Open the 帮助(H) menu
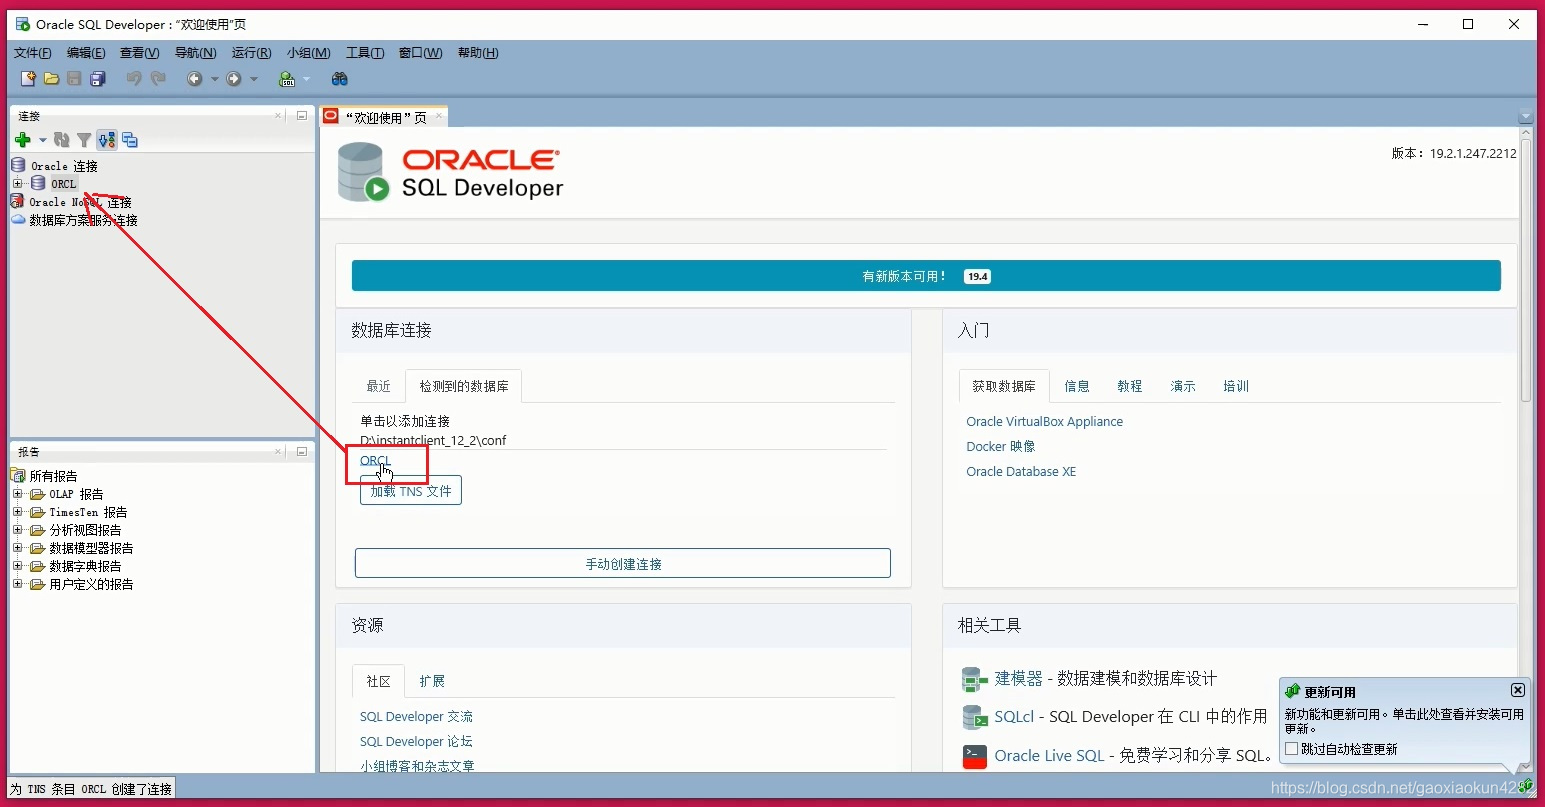1545x807 pixels. [x=478, y=53]
